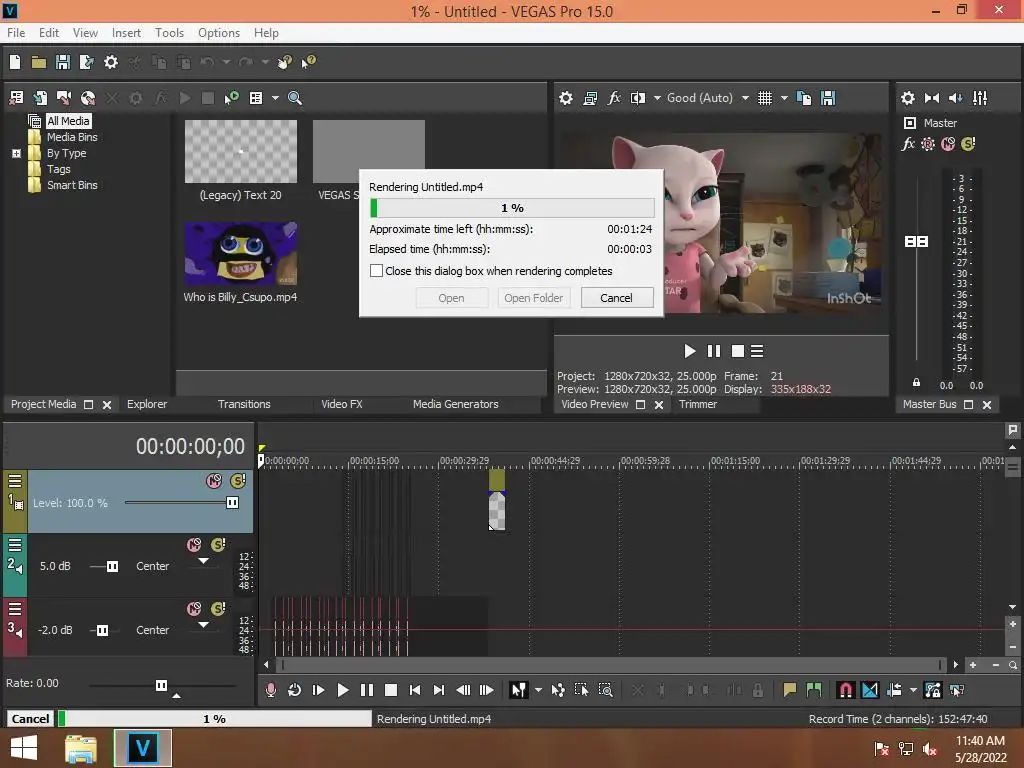Open the File menu
This screenshot has width=1024, height=768.
tap(16, 33)
